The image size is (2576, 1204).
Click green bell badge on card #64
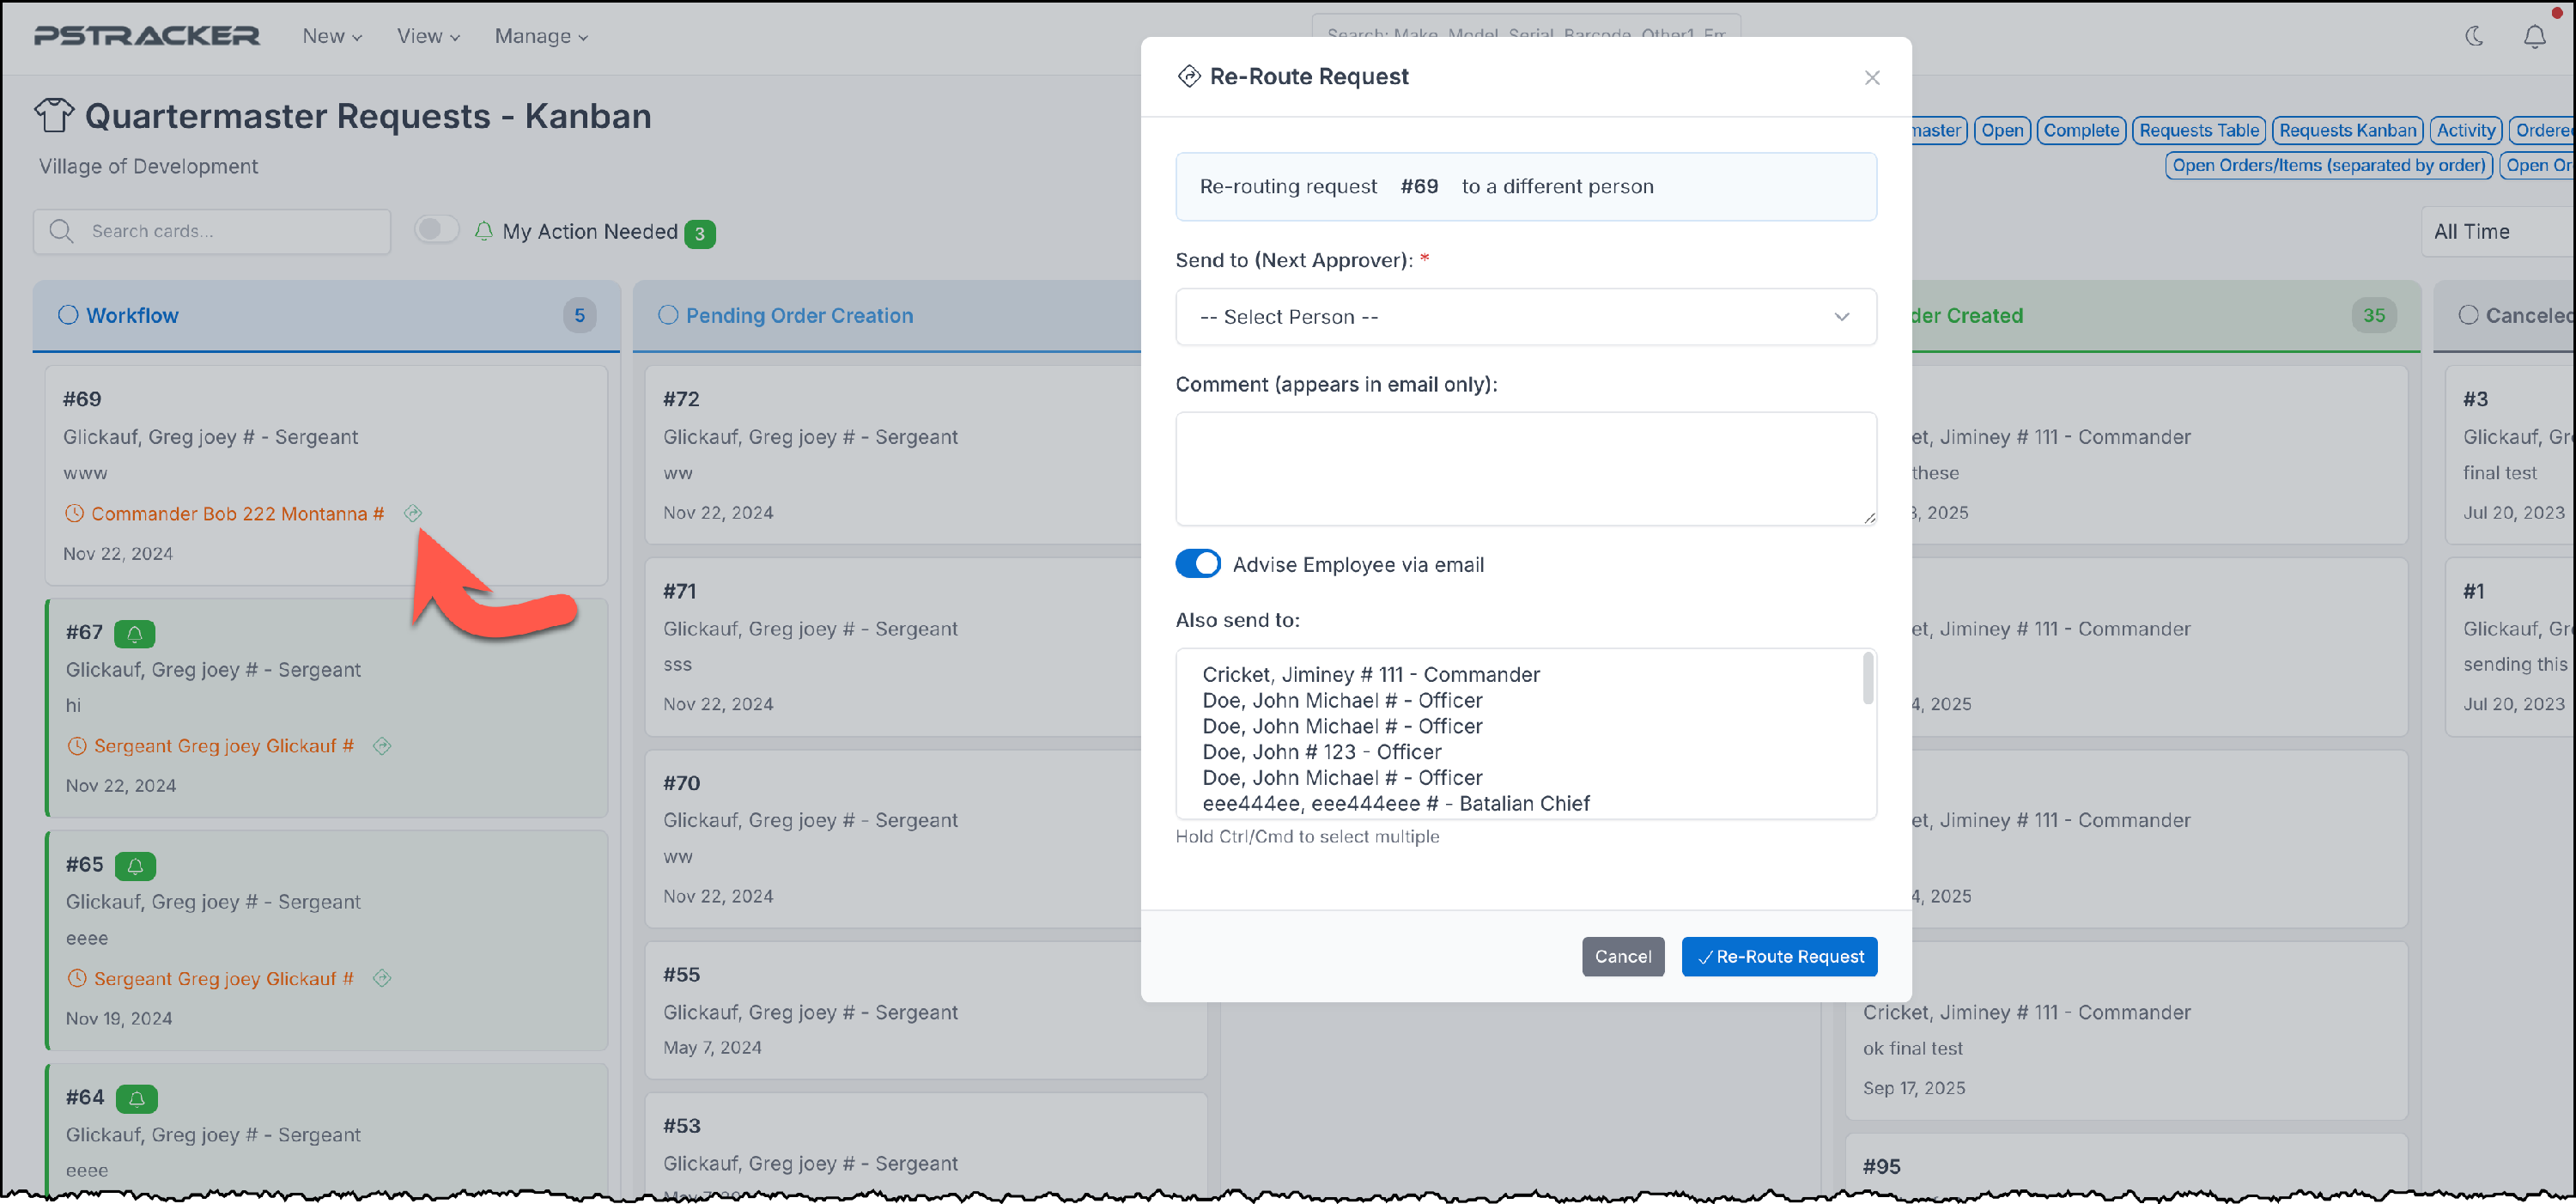(x=136, y=1098)
